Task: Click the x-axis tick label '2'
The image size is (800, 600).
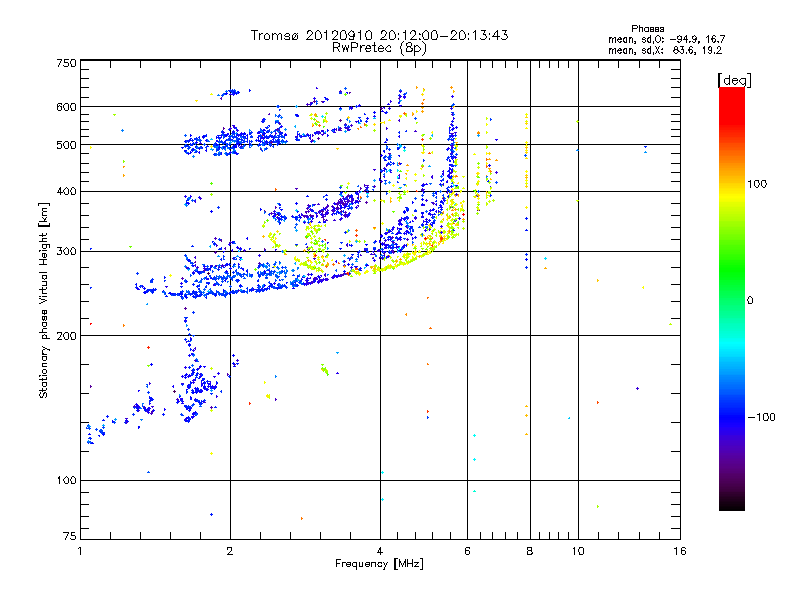Action: click(230, 551)
